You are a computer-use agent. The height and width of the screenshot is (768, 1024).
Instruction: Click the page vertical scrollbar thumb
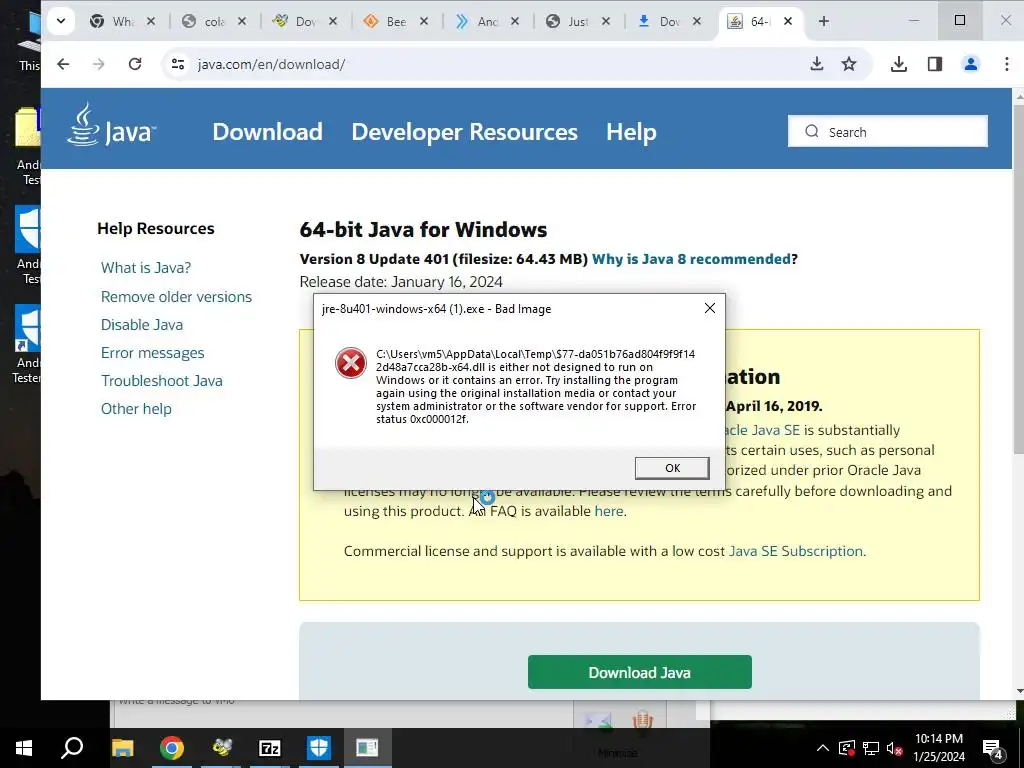pos(1018,277)
